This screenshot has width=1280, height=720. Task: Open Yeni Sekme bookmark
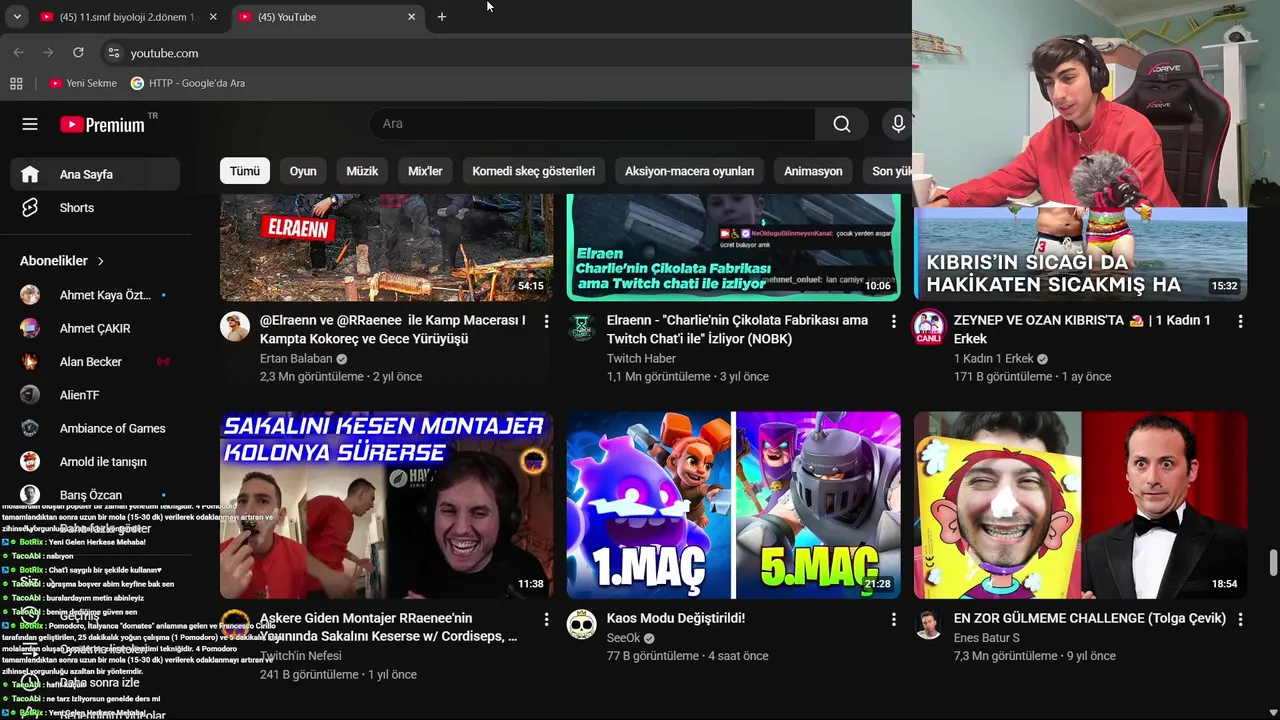[83, 83]
